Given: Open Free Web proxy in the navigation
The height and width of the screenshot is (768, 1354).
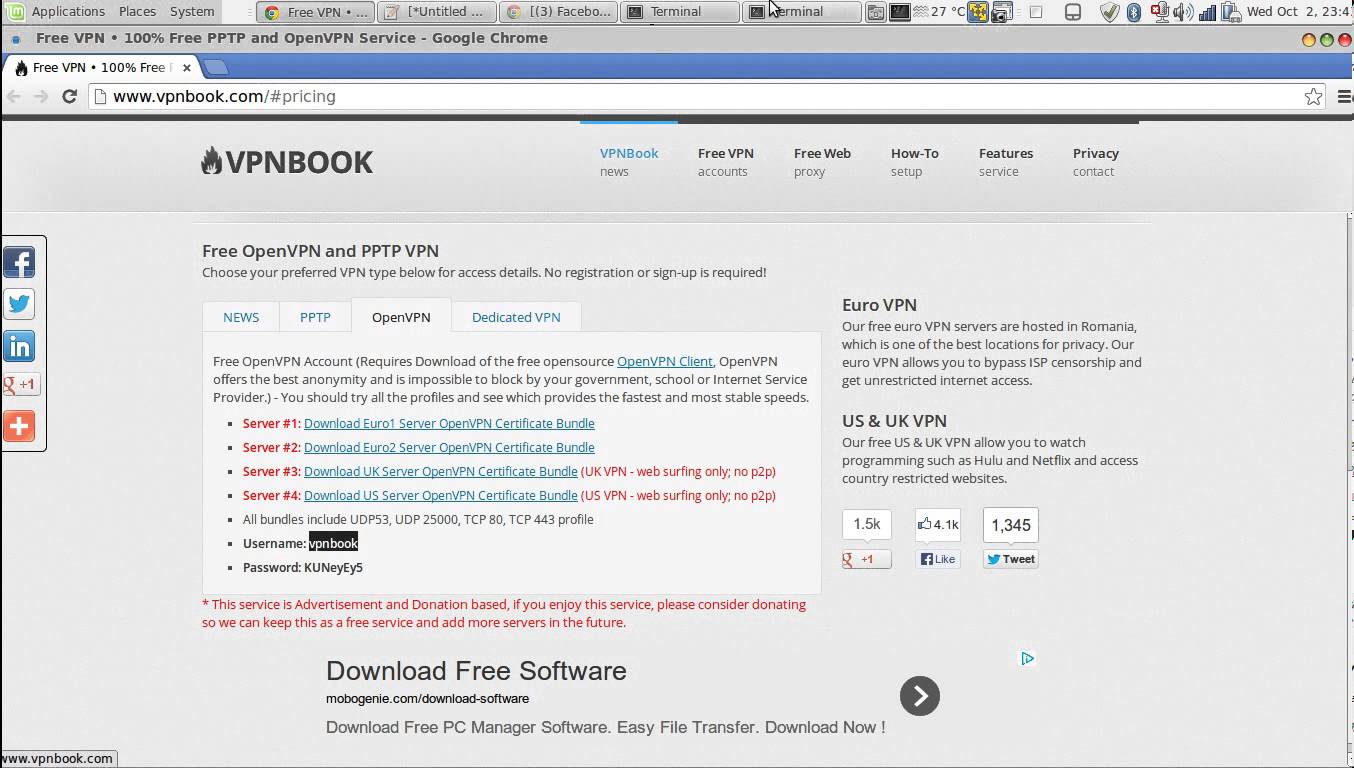Looking at the screenshot, I should (822, 162).
